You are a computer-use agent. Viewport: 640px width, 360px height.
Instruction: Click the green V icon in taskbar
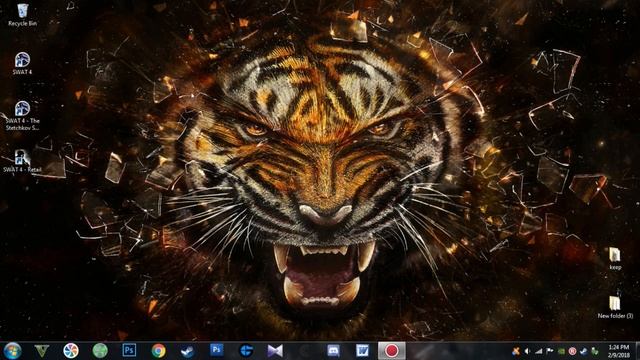(x=41, y=351)
